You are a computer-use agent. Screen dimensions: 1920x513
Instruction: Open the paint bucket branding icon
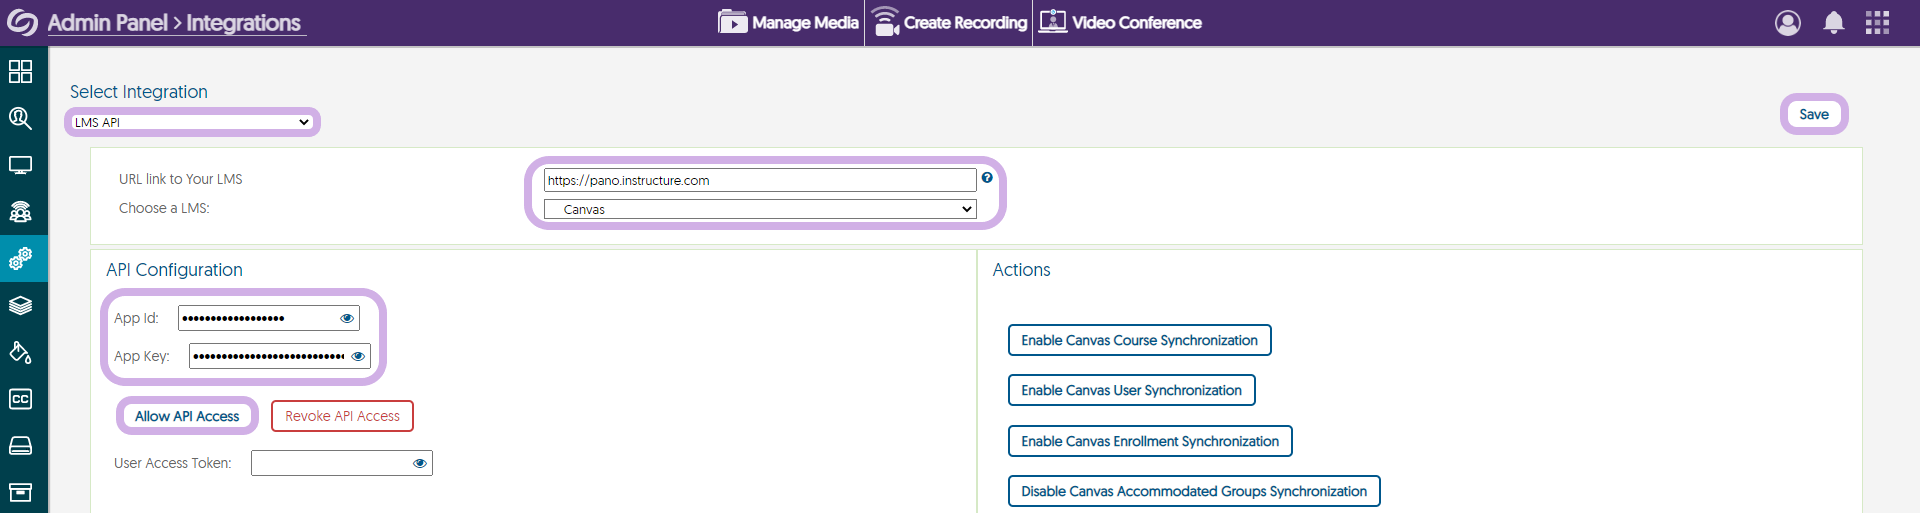pos(20,352)
